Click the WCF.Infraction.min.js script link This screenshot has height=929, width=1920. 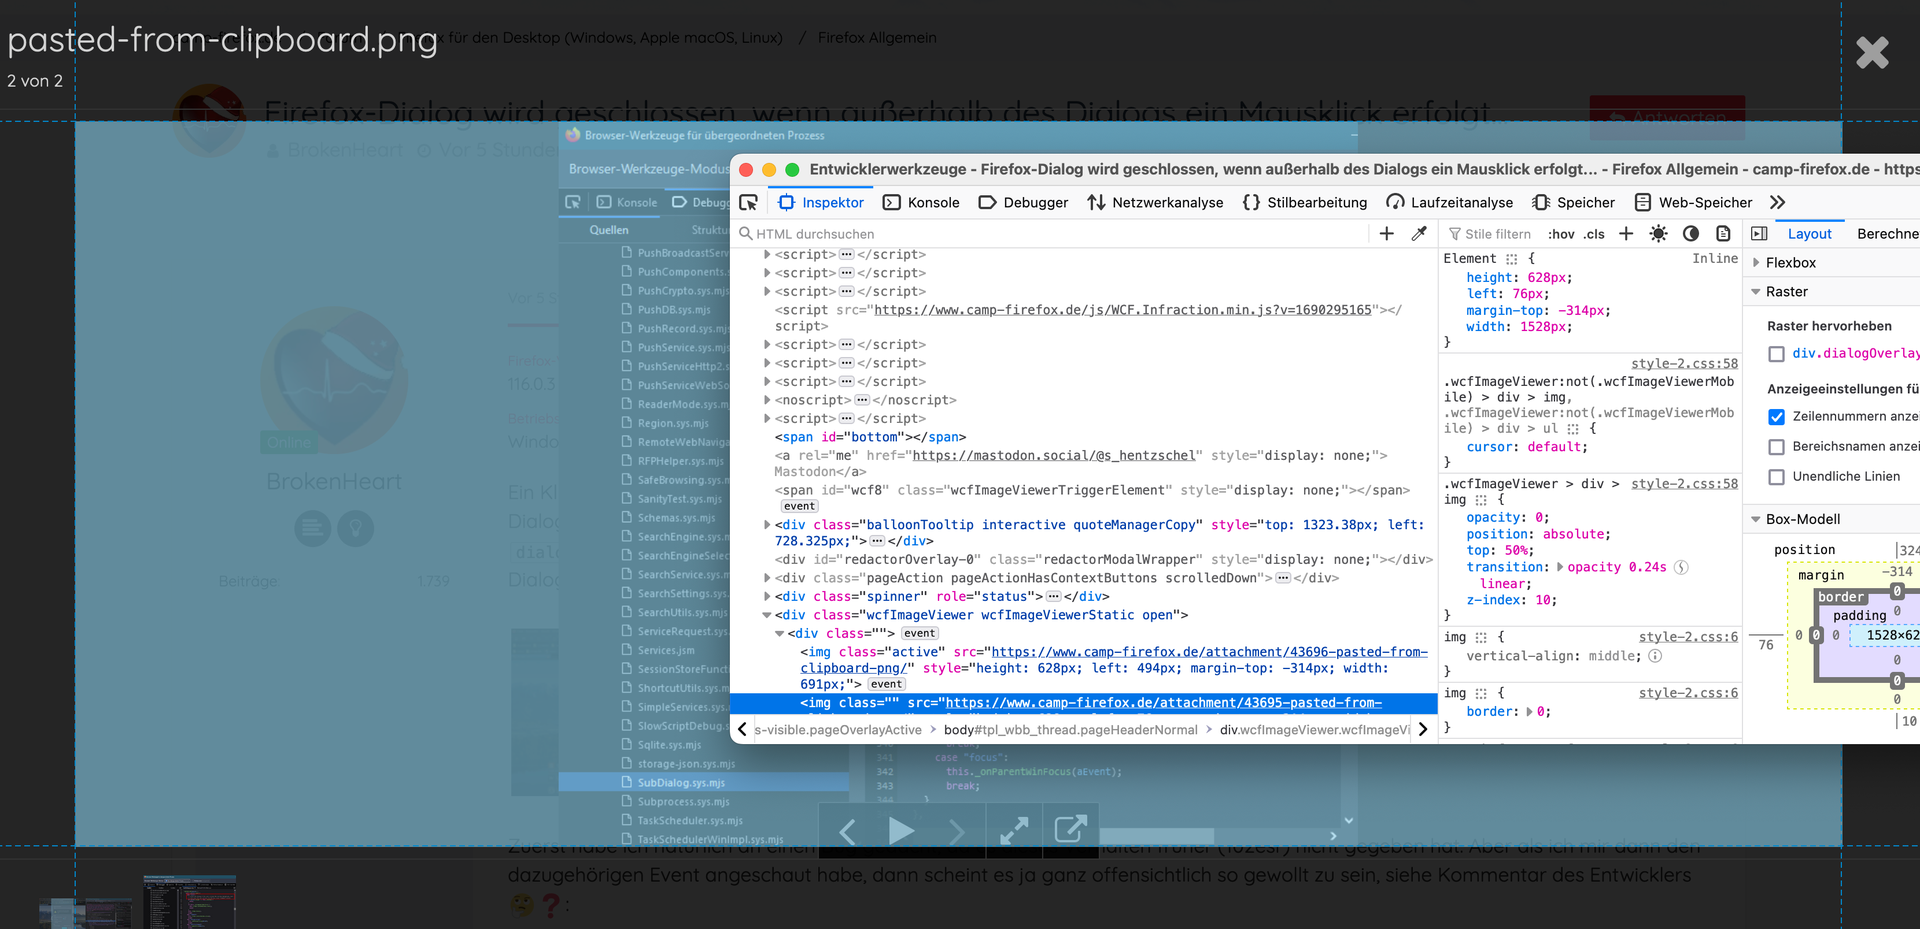pyautogui.click(x=1122, y=310)
